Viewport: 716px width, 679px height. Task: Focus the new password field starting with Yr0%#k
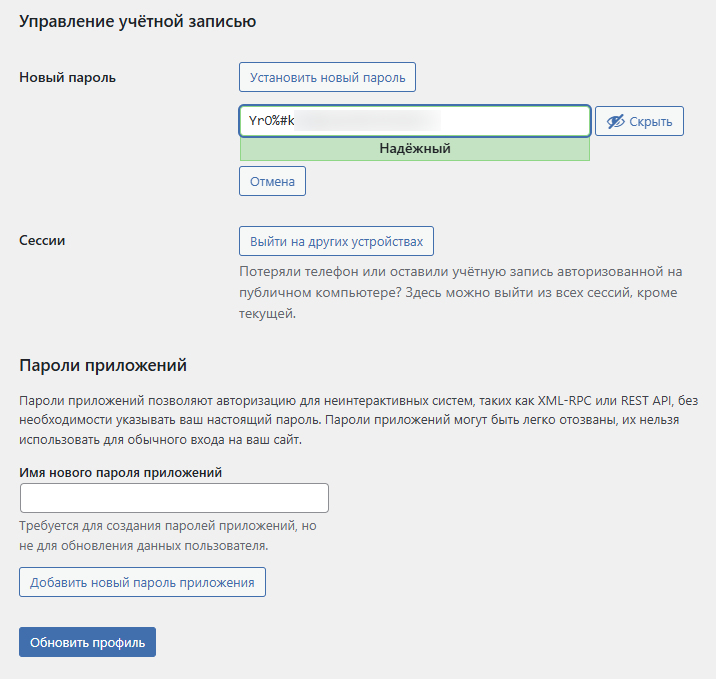(414, 121)
